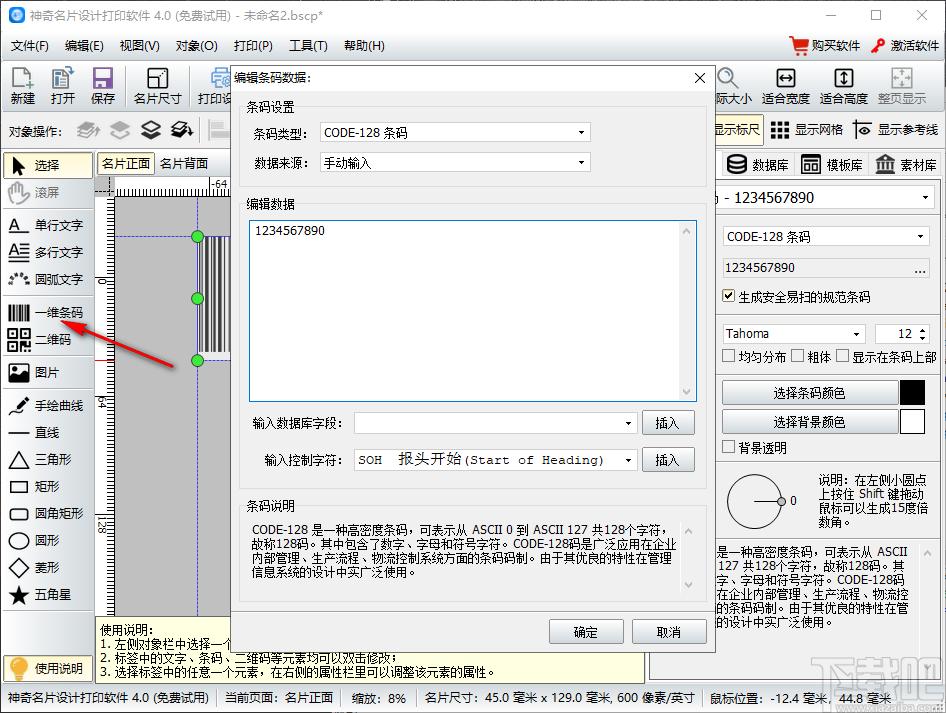
Task: Click the 确定 button
Action: click(586, 632)
